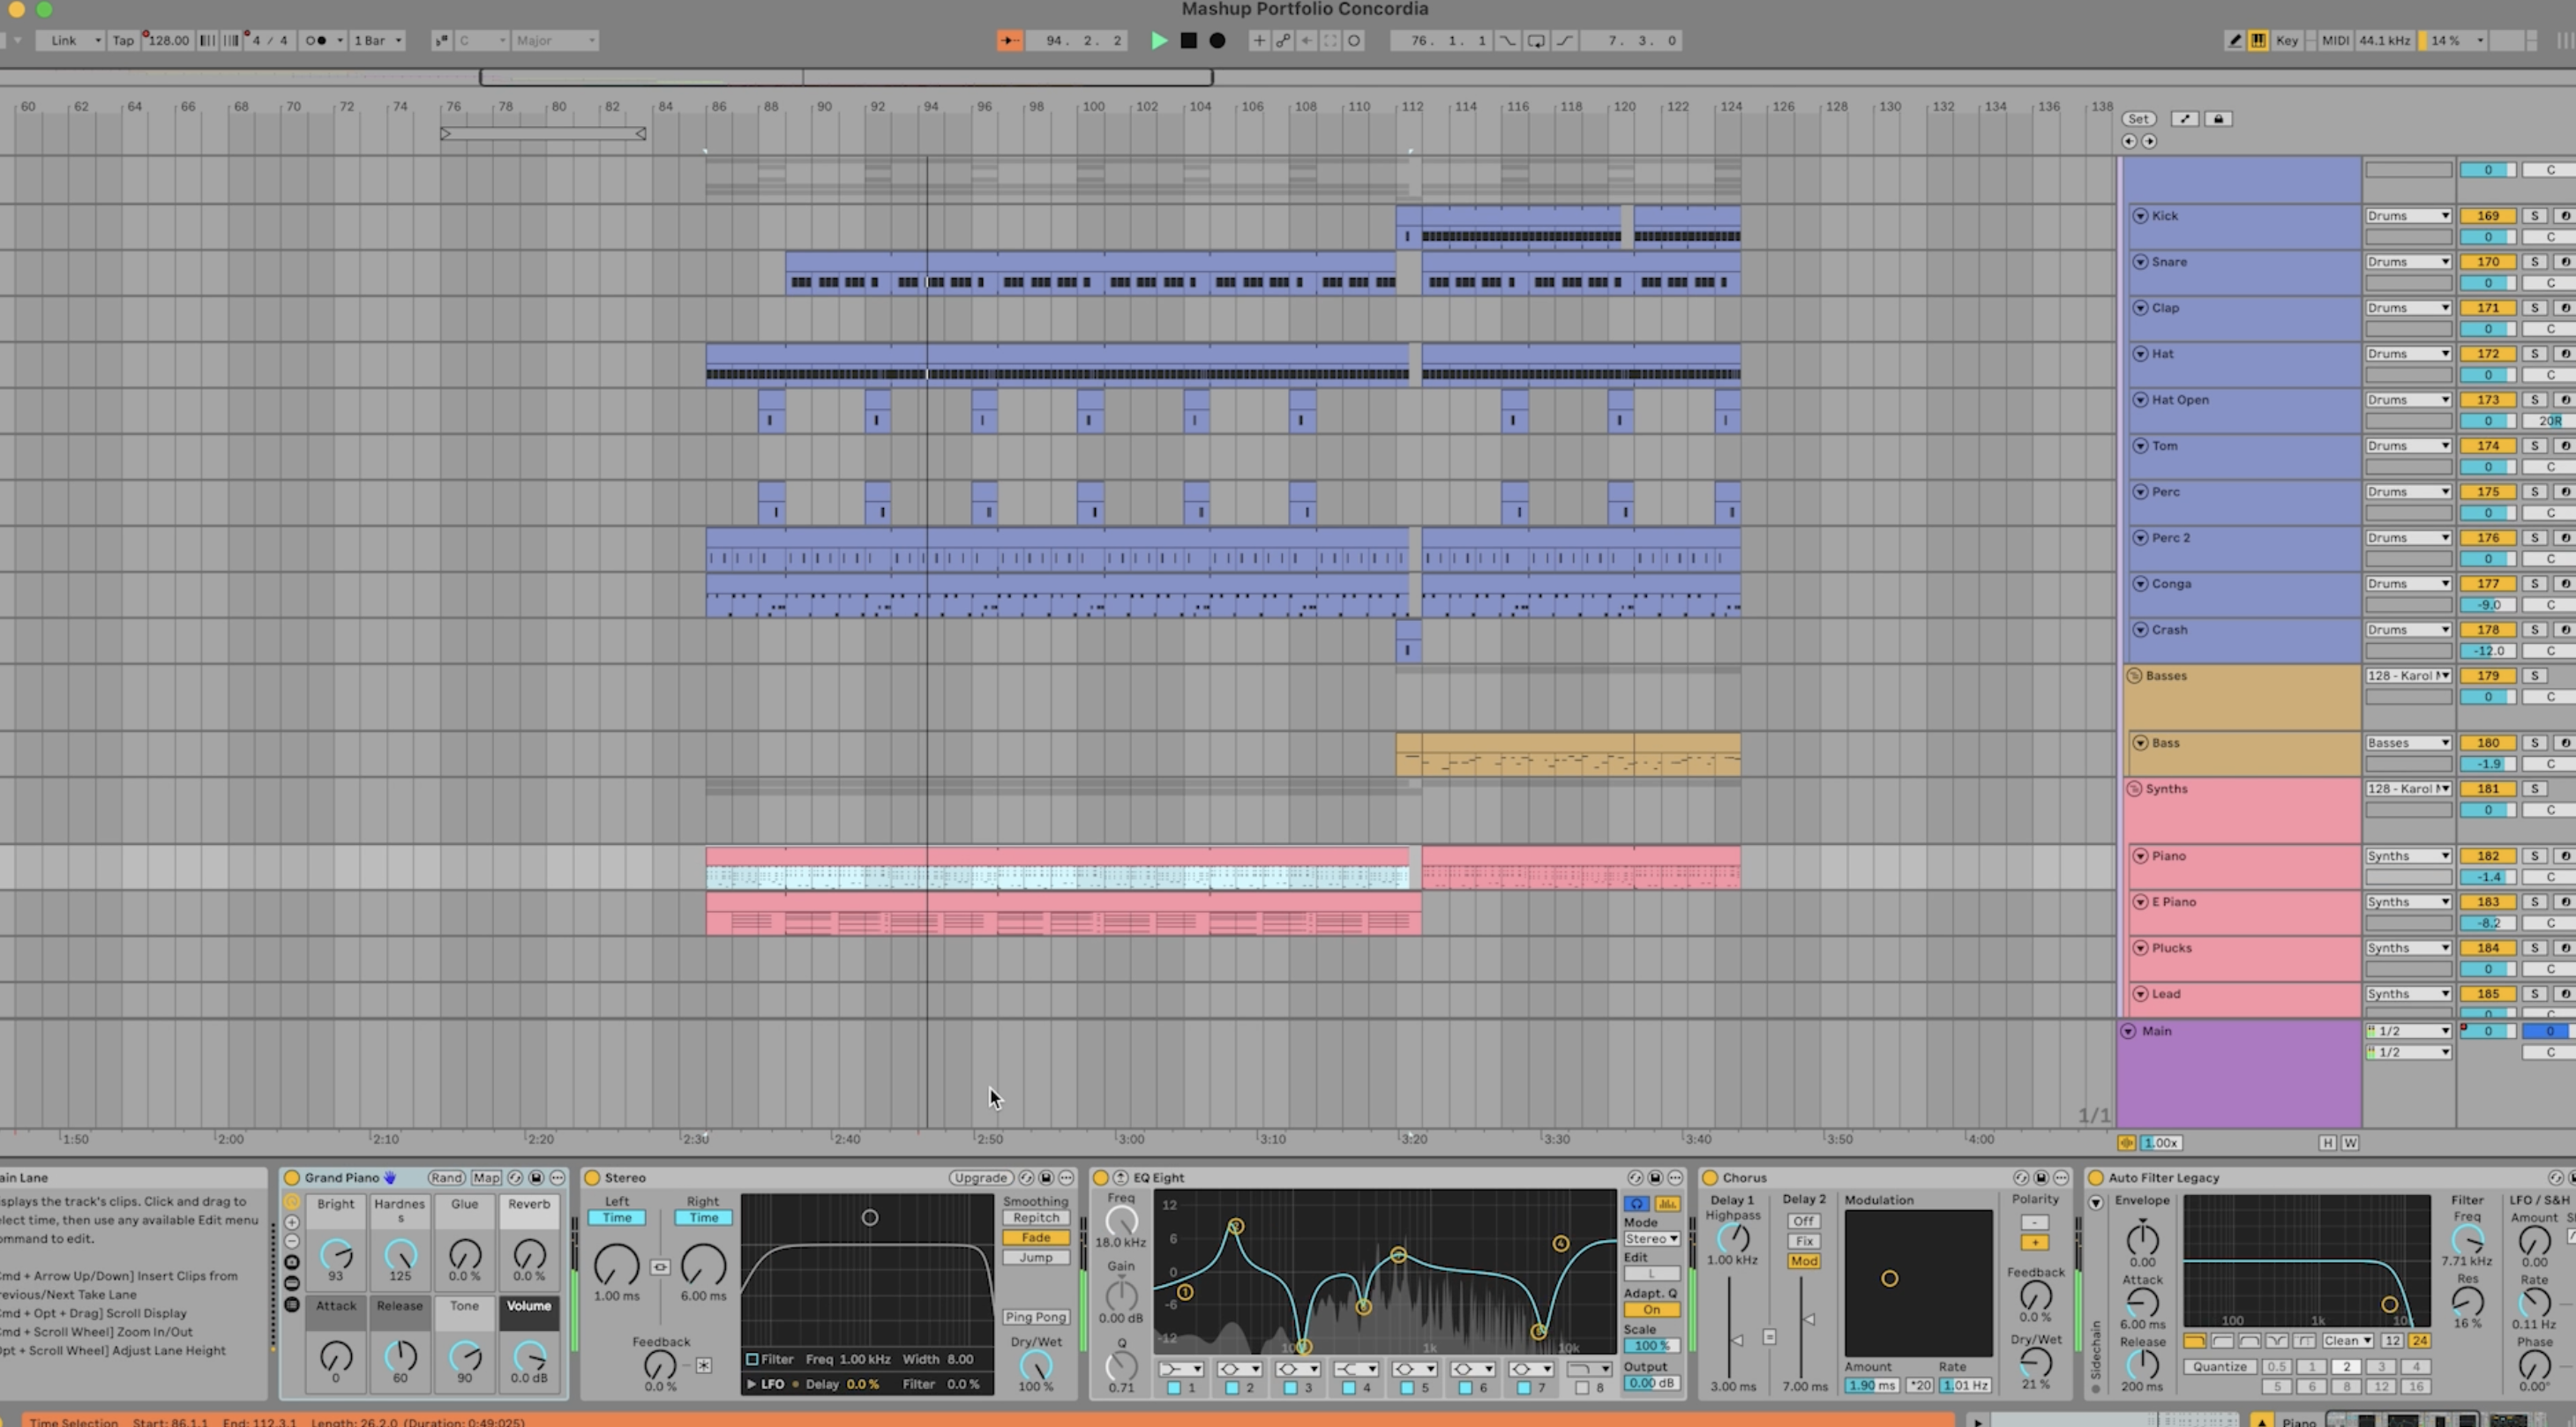The image size is (2576, 1427).
Task: Jump to next locator arrow
Action: 2149,141
